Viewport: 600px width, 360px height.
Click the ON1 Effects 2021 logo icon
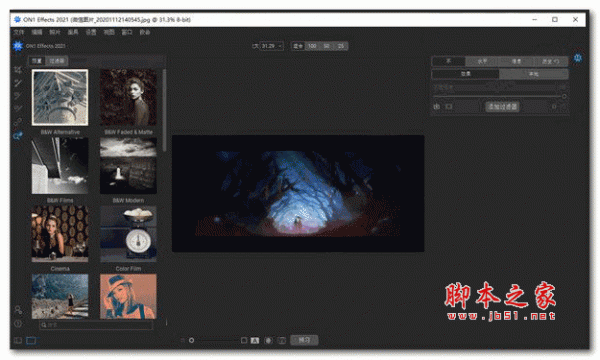pos(18,46)
